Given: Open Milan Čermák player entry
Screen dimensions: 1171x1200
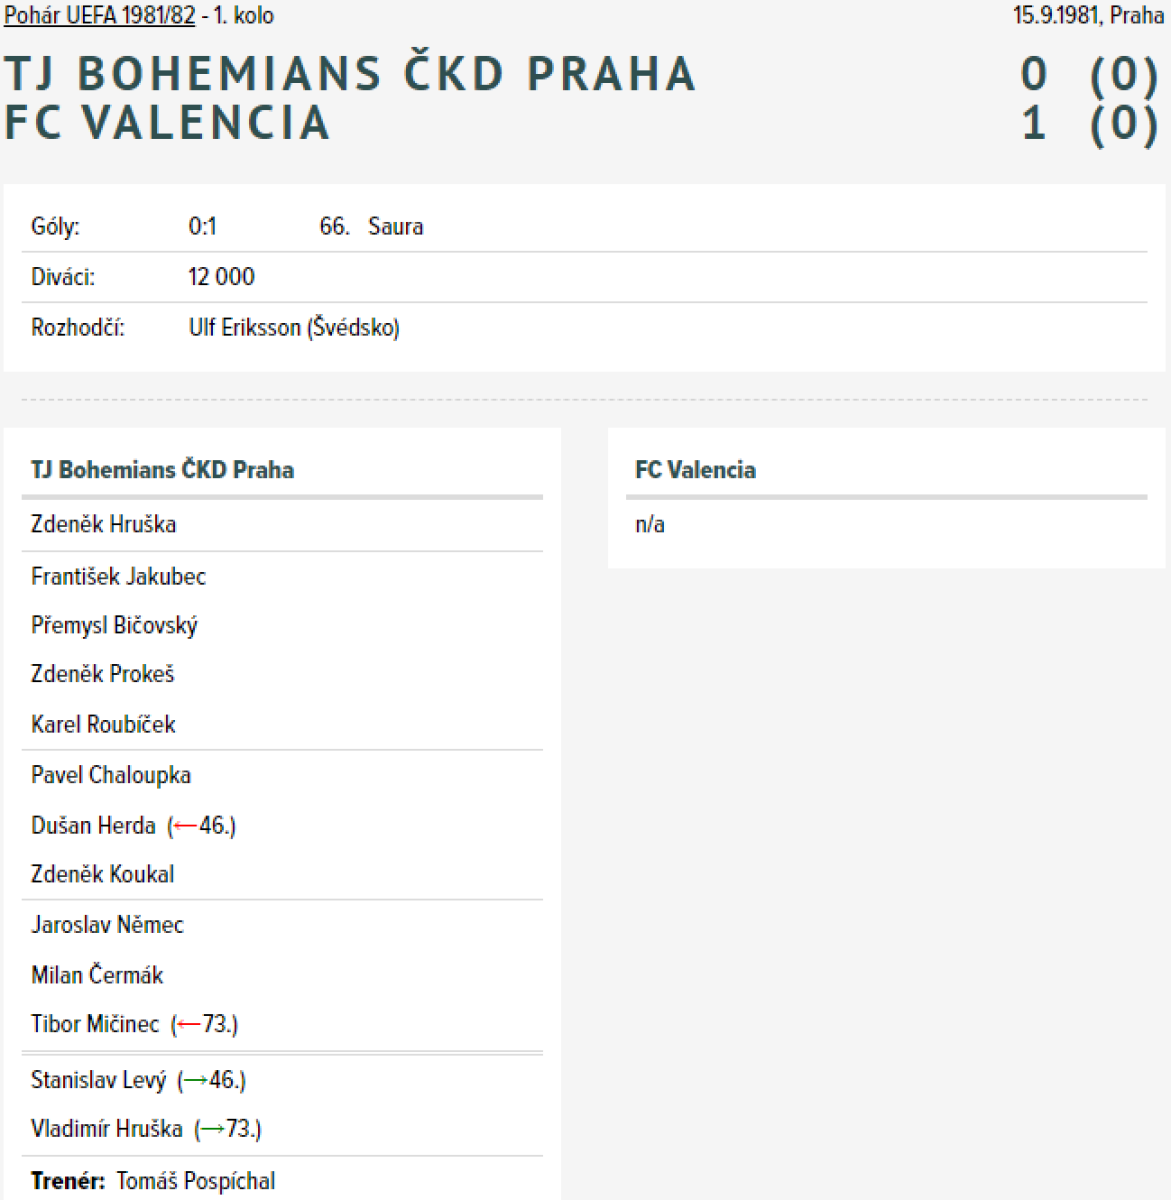Looking at the screenshot, I should point(97,975).
